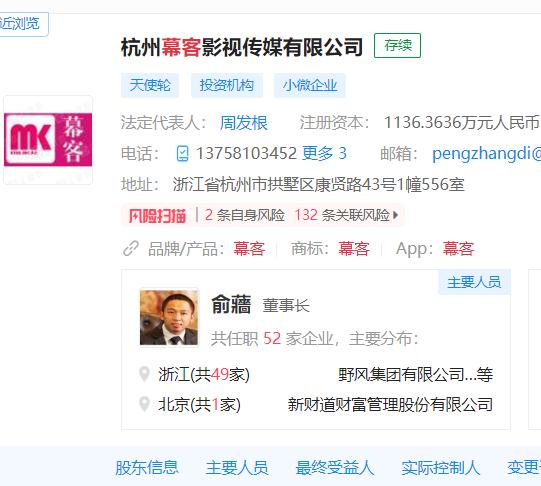The height and width of the screenshot is (486, 541).
Task: Click the 存续 status badge
Action: point(397,45)
